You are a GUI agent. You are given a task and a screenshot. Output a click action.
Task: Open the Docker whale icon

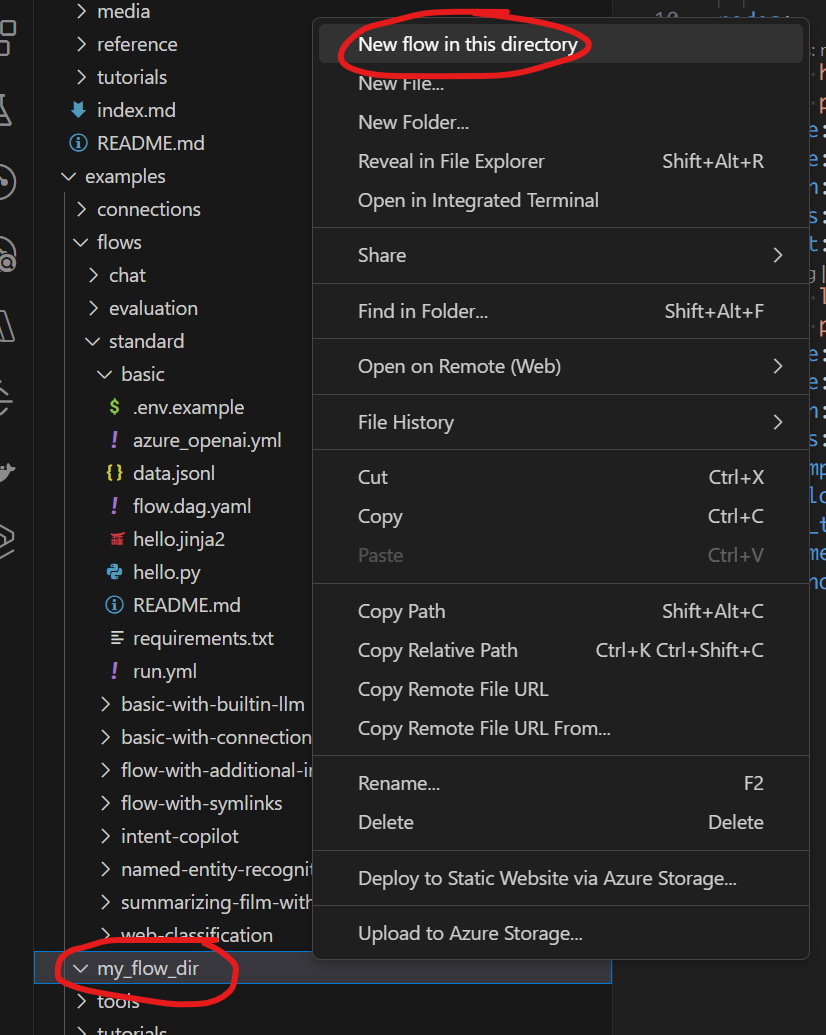[x=7, y=470]
